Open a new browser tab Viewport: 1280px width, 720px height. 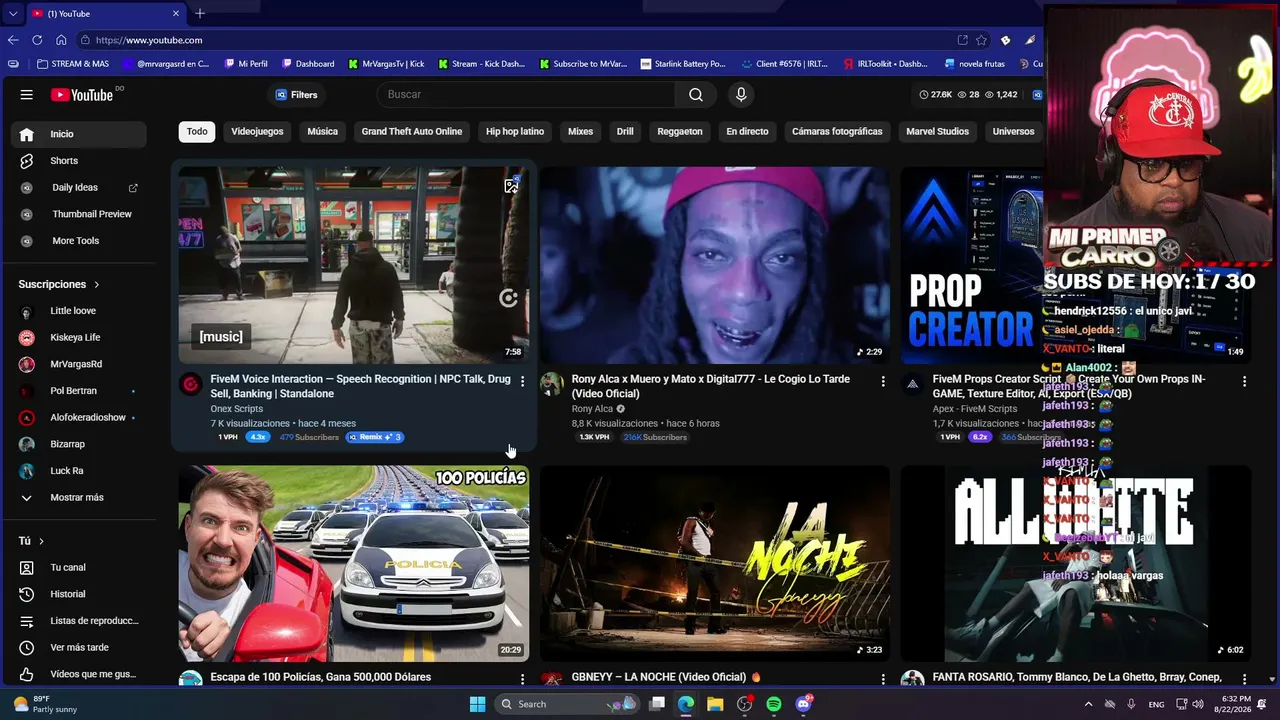(x=200, y=13)
